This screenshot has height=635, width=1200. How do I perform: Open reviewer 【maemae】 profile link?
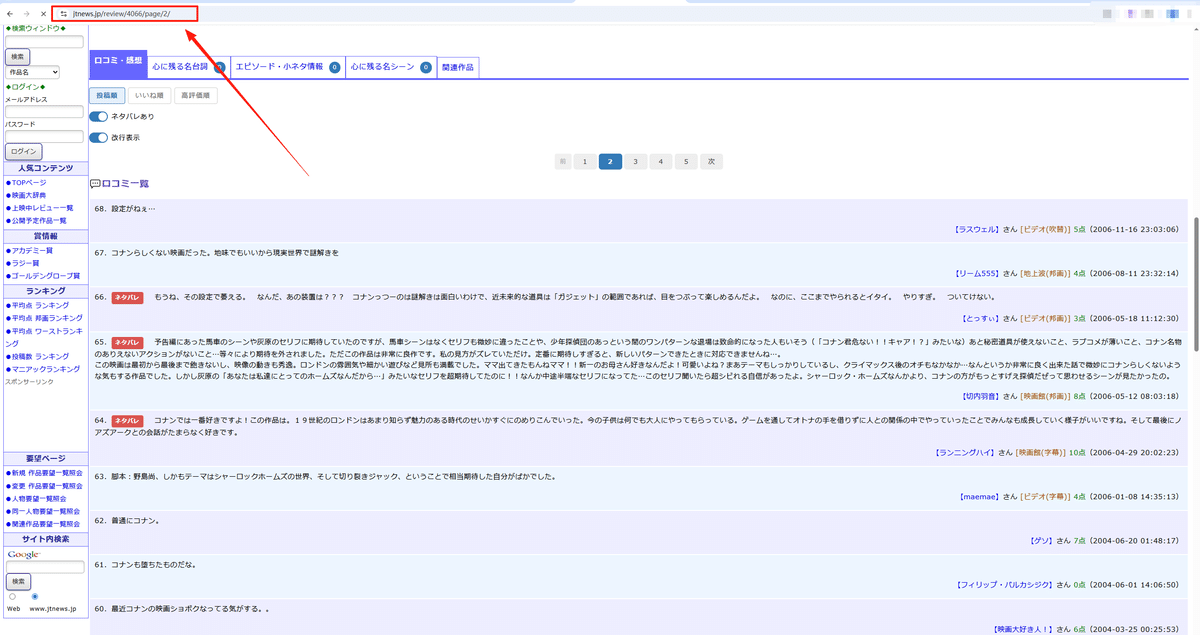pos(980,496)
